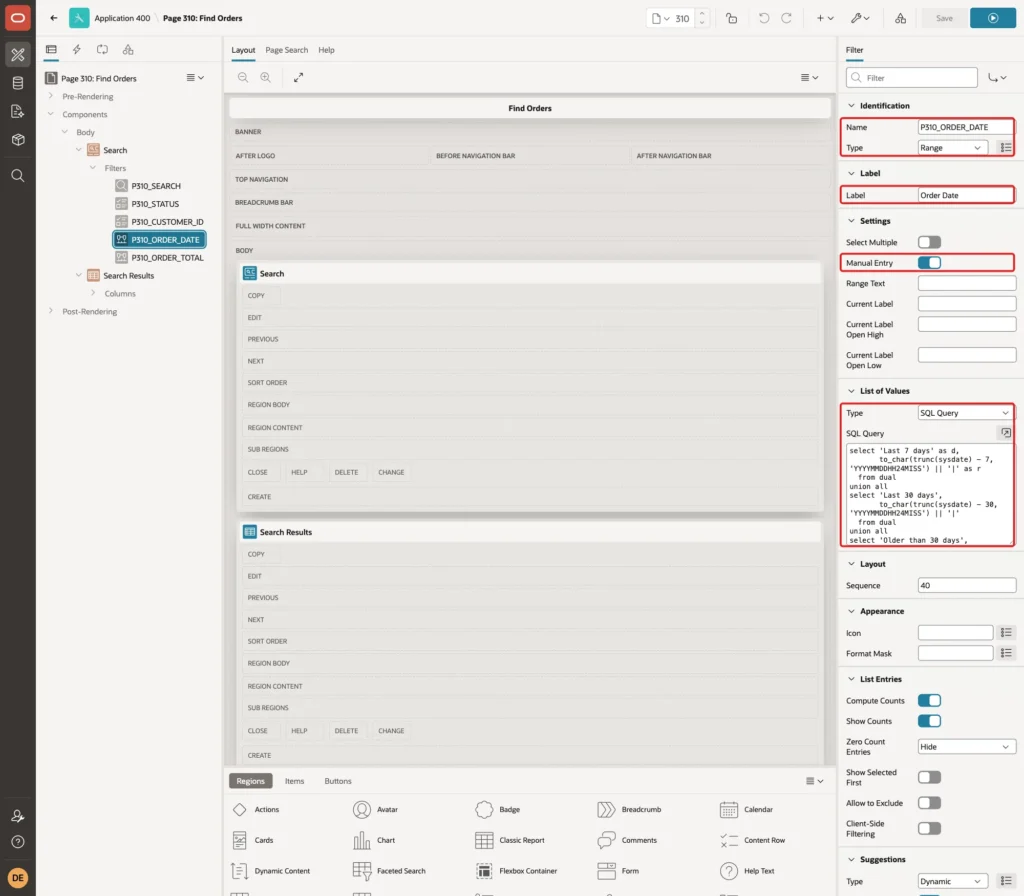Increment page number stepper up arrow

702,13
